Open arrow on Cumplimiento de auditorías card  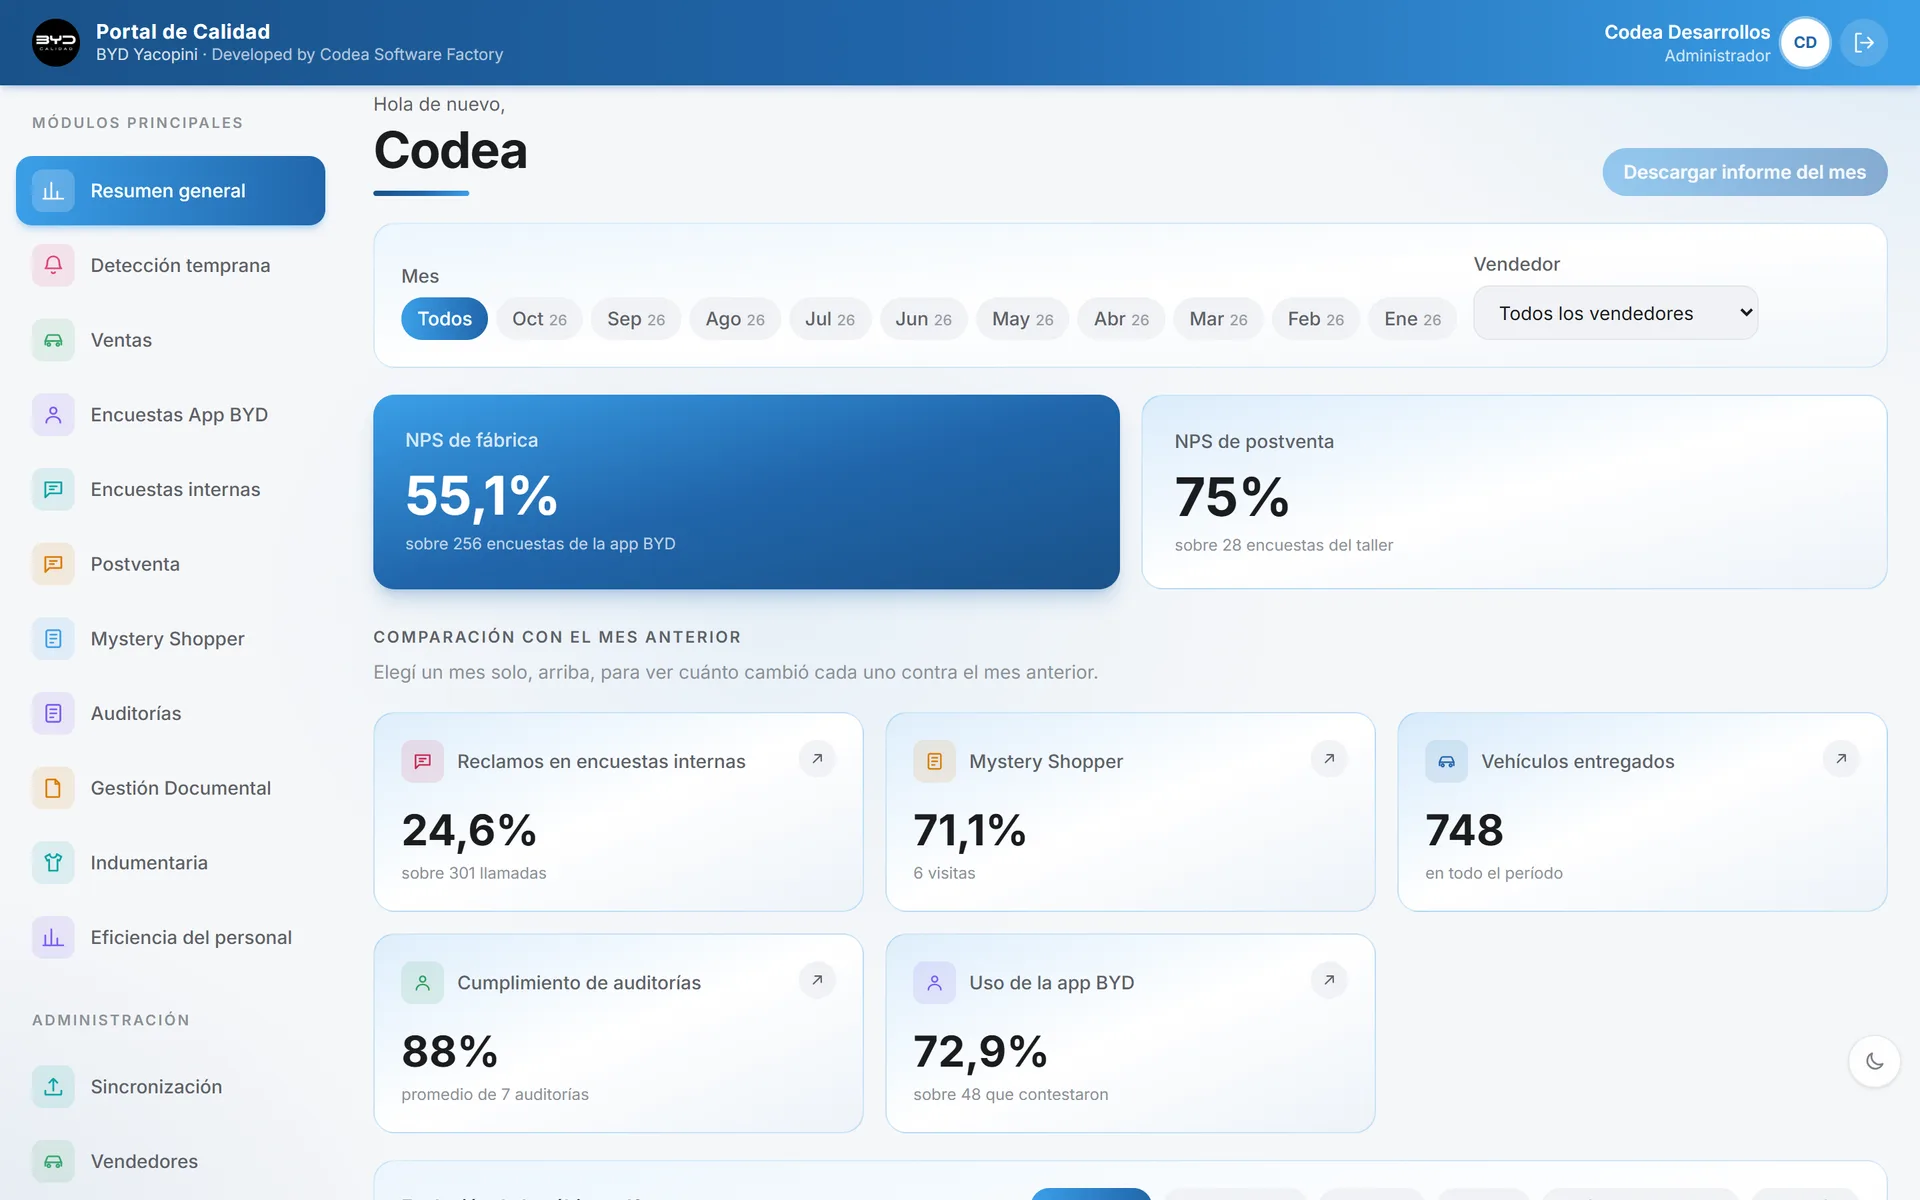817,980
